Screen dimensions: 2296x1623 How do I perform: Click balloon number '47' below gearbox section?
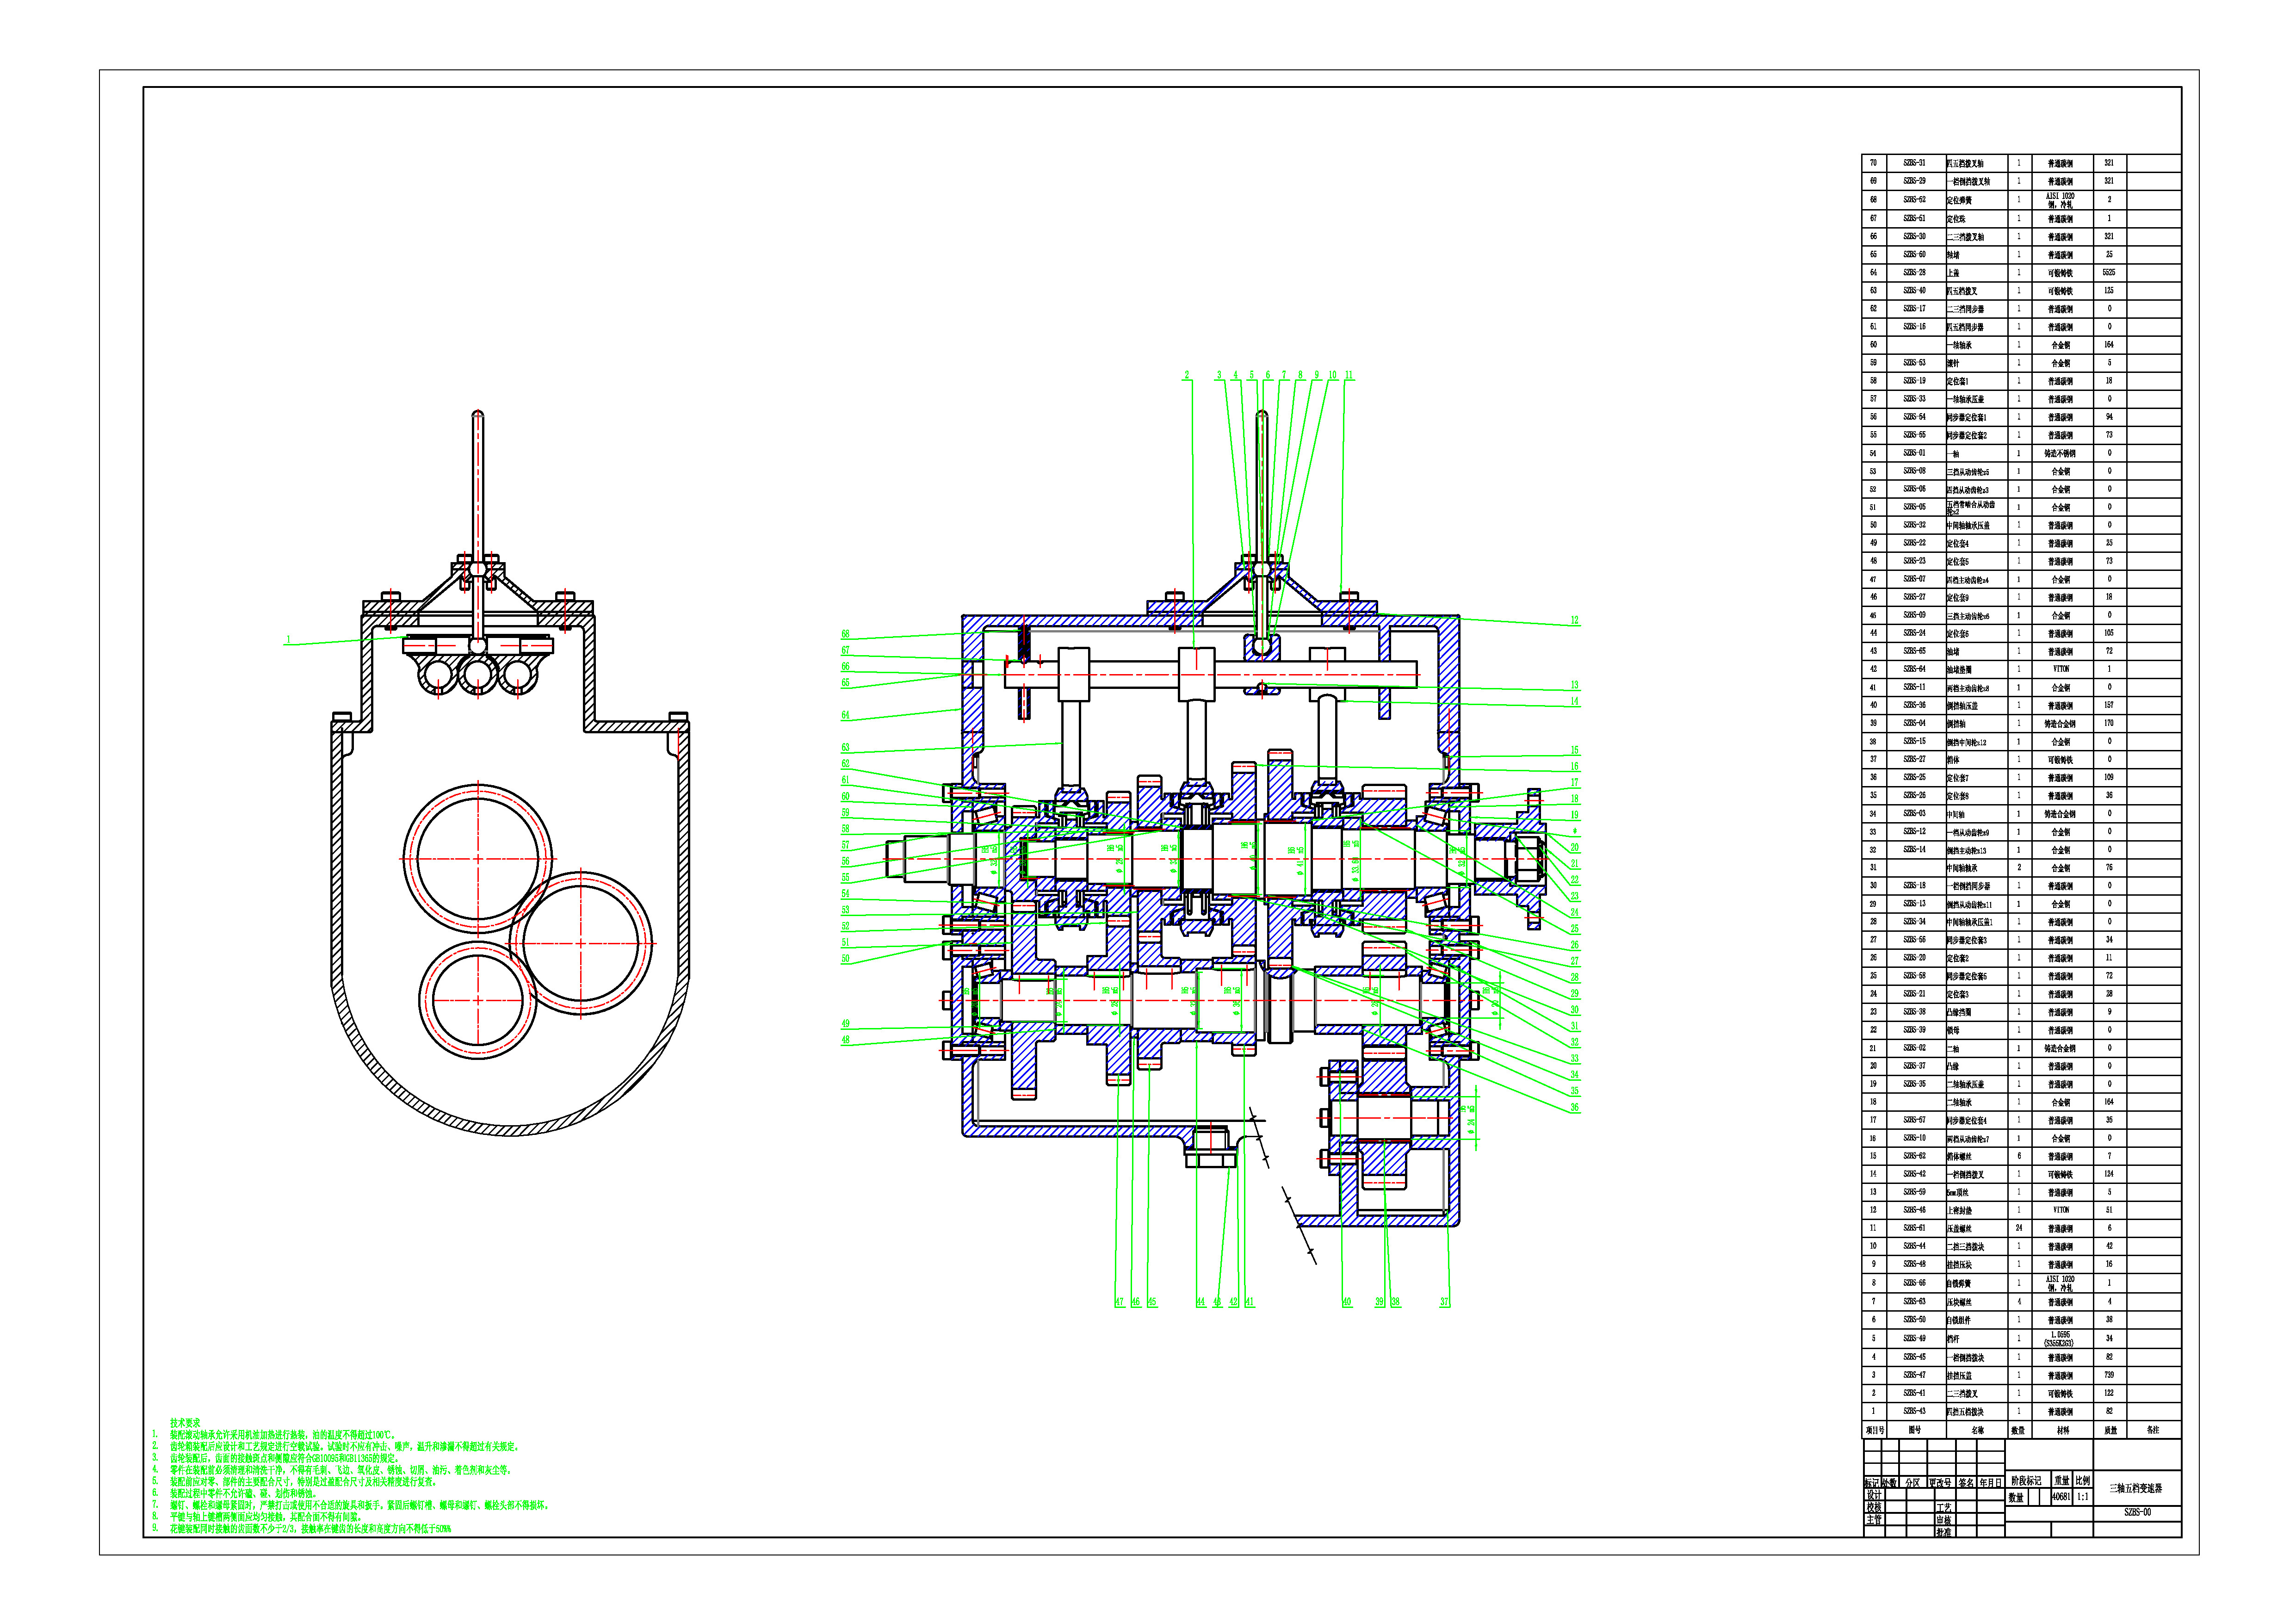click(x=1119, y=1302)
